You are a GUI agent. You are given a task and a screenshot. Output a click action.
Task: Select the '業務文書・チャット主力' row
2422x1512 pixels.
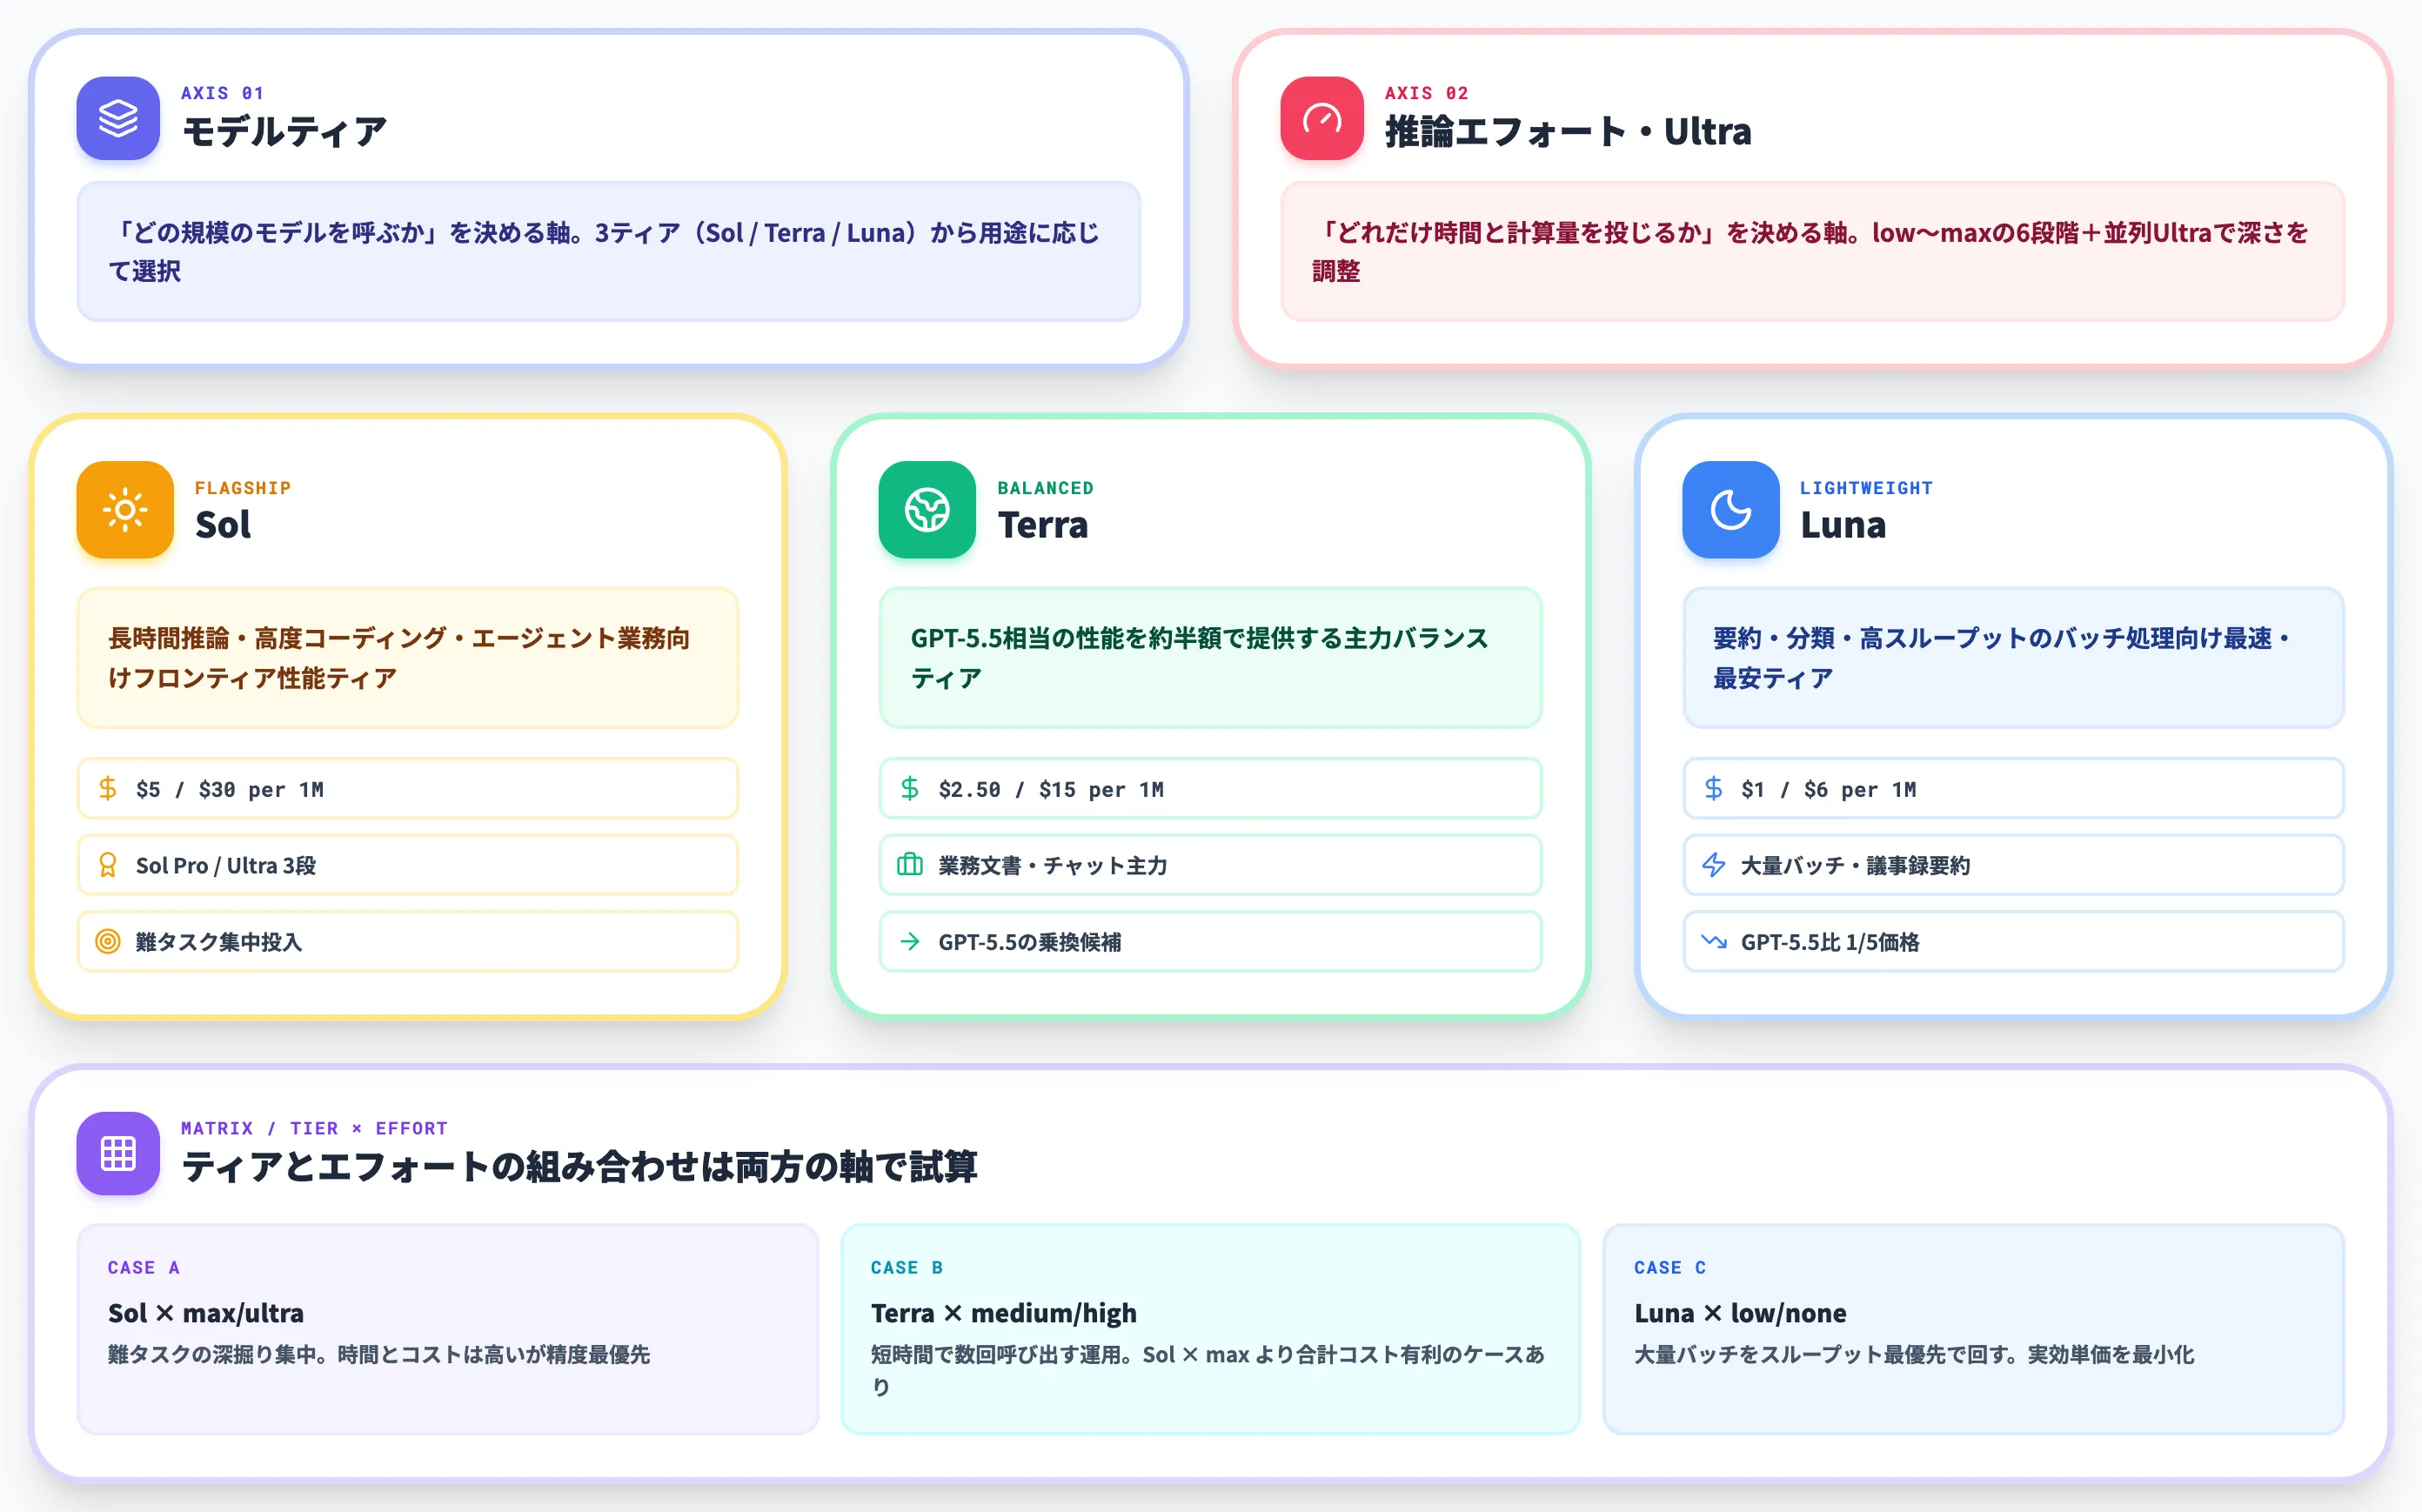coord(1210,865)
